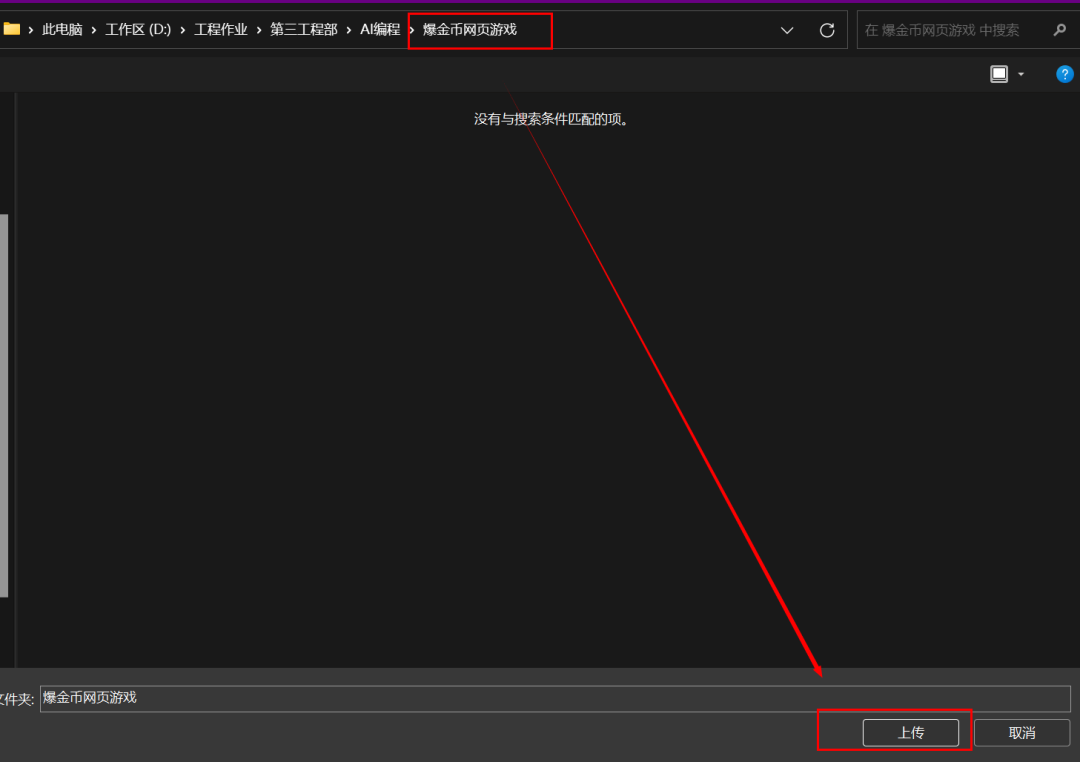This screenshot has height=762, width=1080.
Task: Open the view options dropdown arrow
Action: (1021, 74)
